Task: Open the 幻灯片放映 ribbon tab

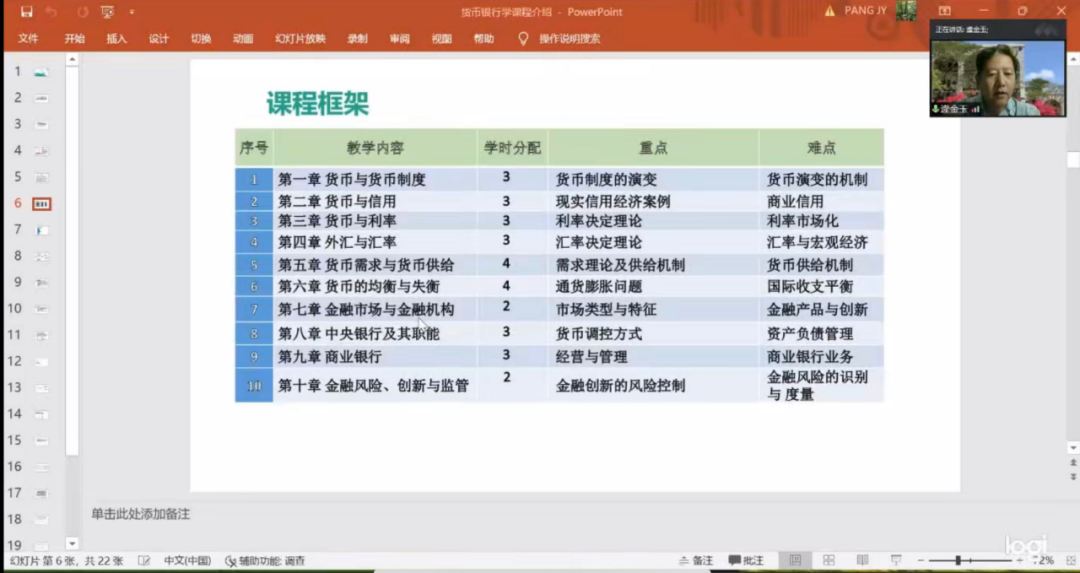Action: tap(300, 39)
